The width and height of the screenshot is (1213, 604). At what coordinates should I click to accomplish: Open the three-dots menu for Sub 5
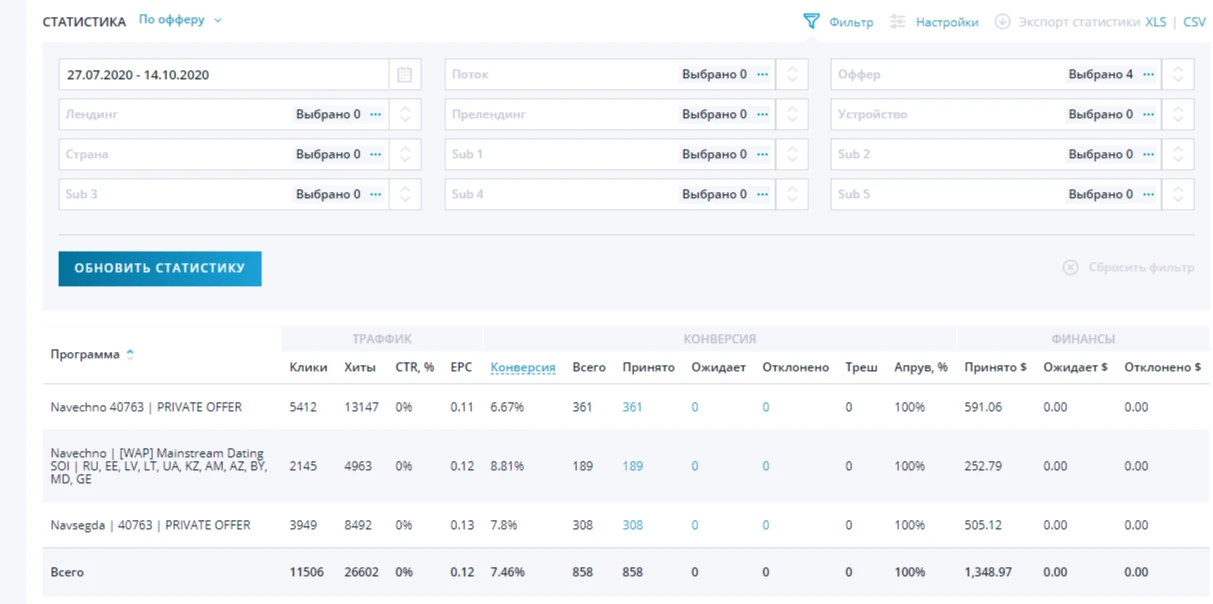coord(1149,194)
